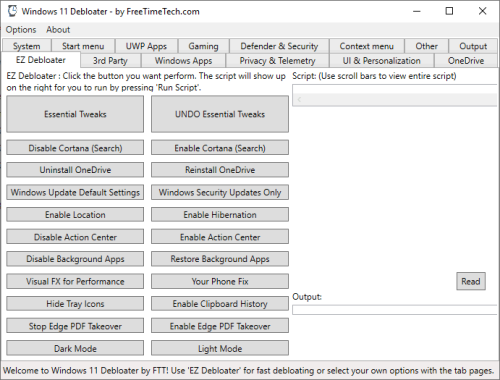The width and height of the screenshot is (500, 380).
Task: Click the app icon in title bar
Action: (x=12, y=11)
